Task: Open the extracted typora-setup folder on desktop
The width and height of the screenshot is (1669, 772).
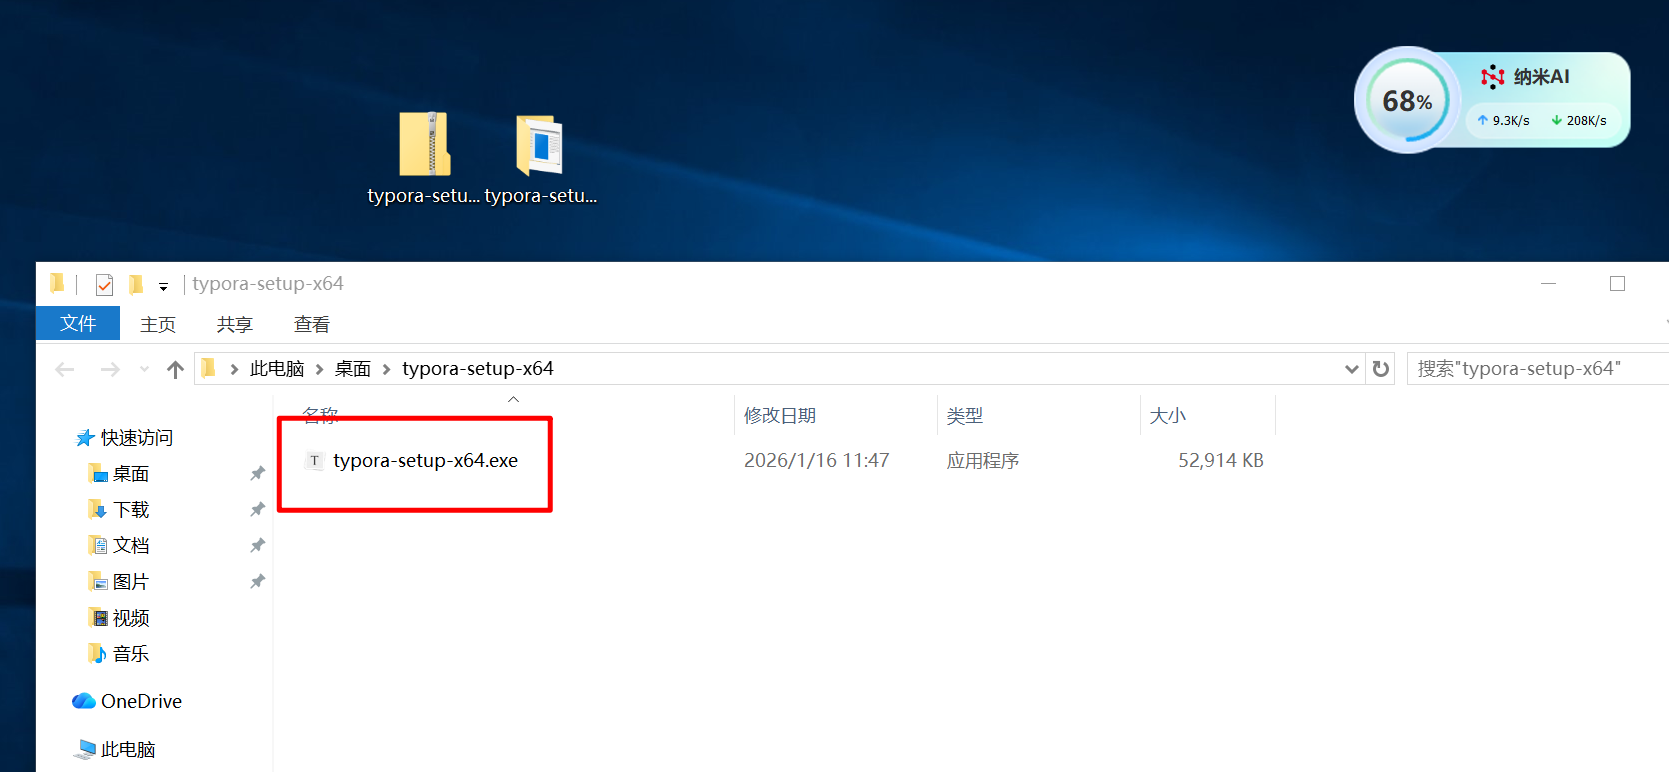Action: tap(540, 146)
